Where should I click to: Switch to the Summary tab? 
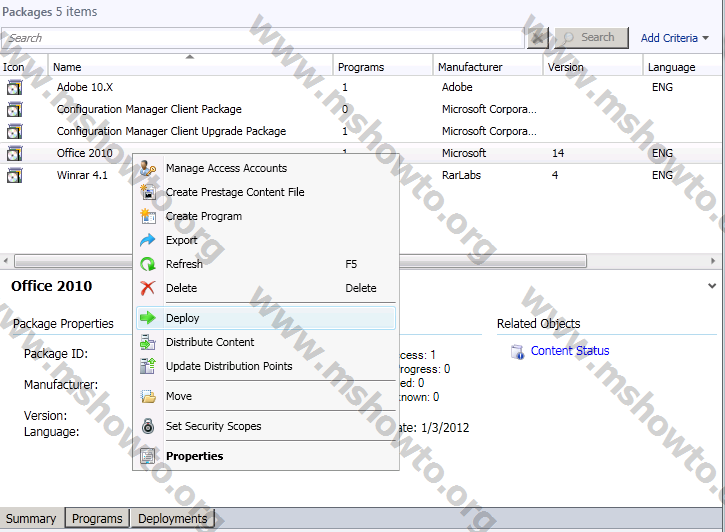(x=31, y=519)
